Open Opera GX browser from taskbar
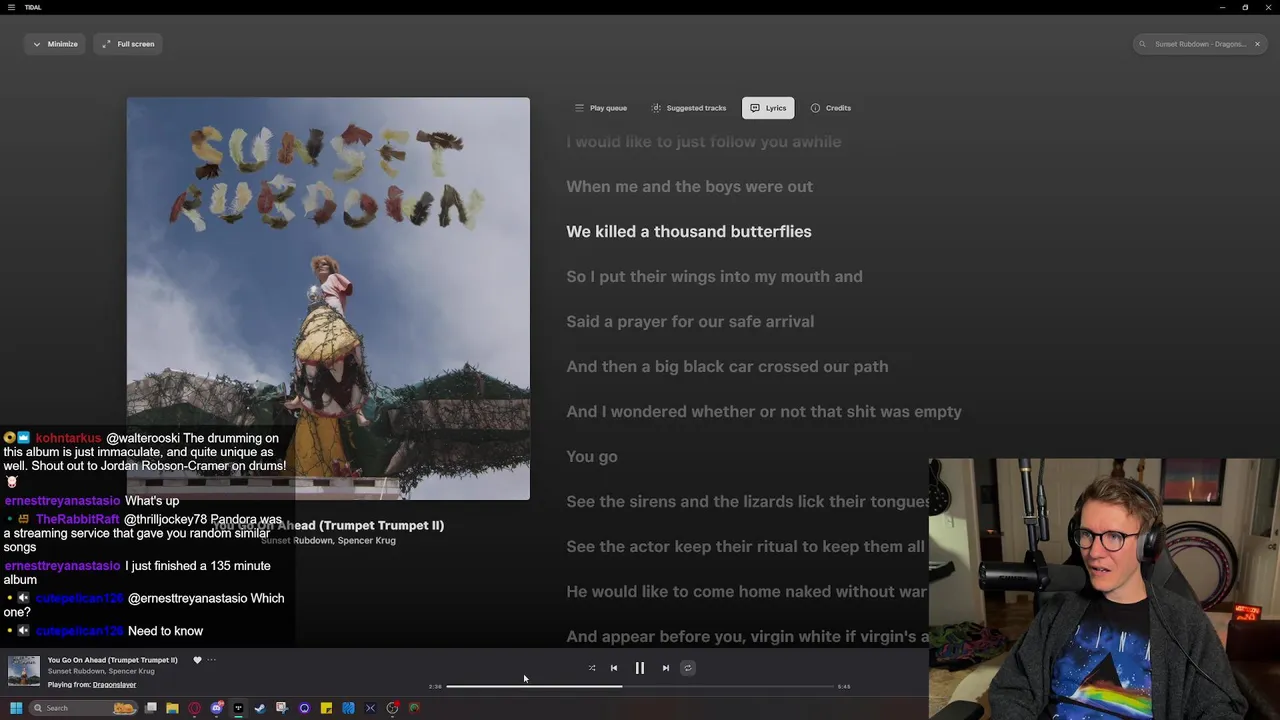 pos(194,708)
